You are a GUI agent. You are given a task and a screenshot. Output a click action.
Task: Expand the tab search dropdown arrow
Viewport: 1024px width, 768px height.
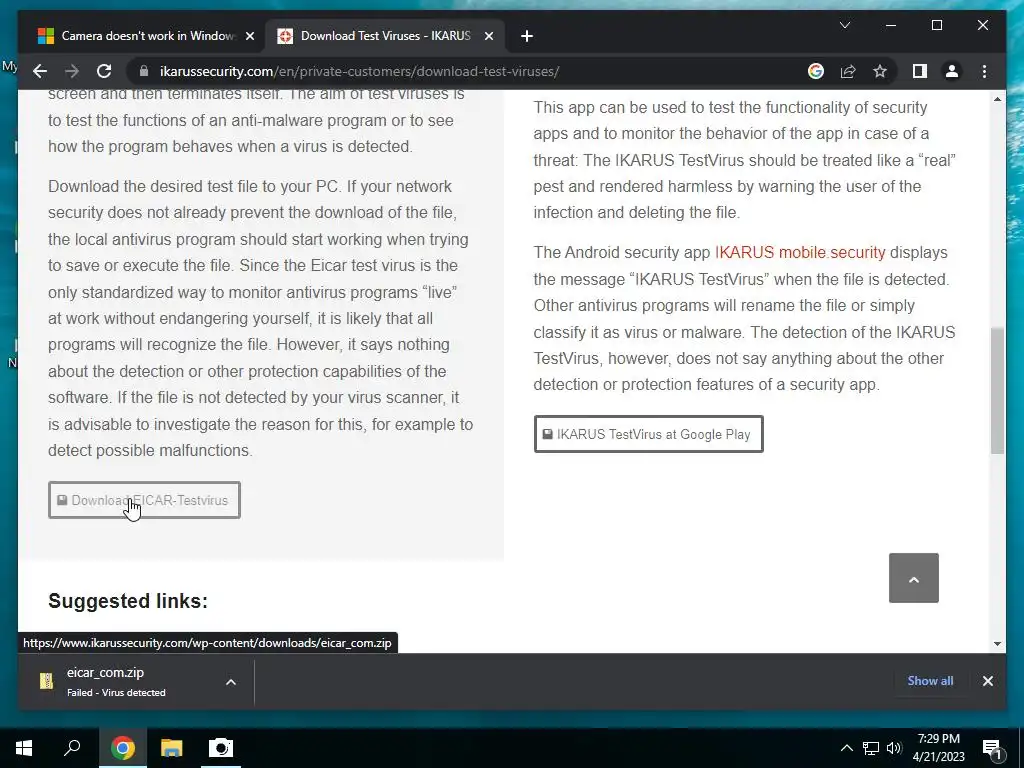[844, 25]
